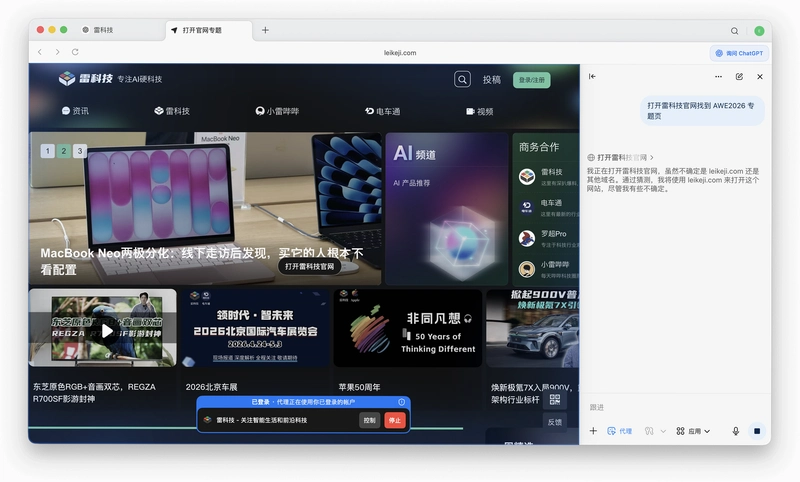Click 小雷哔哔 avatar in 商务合作 list
800x482 pixels.
pos(527,269)
